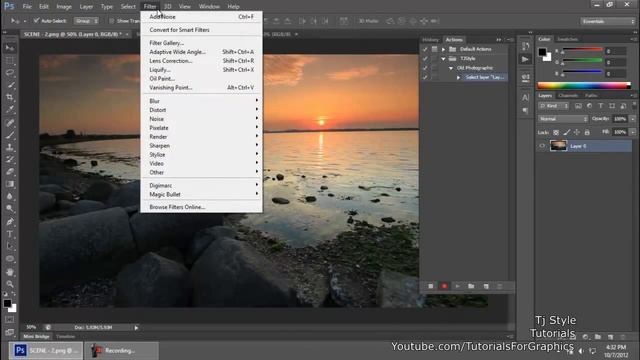The width and height of the screenshot is (640, 360).
Task: Select the Clone Stamp tool
Action: [10, 147]
